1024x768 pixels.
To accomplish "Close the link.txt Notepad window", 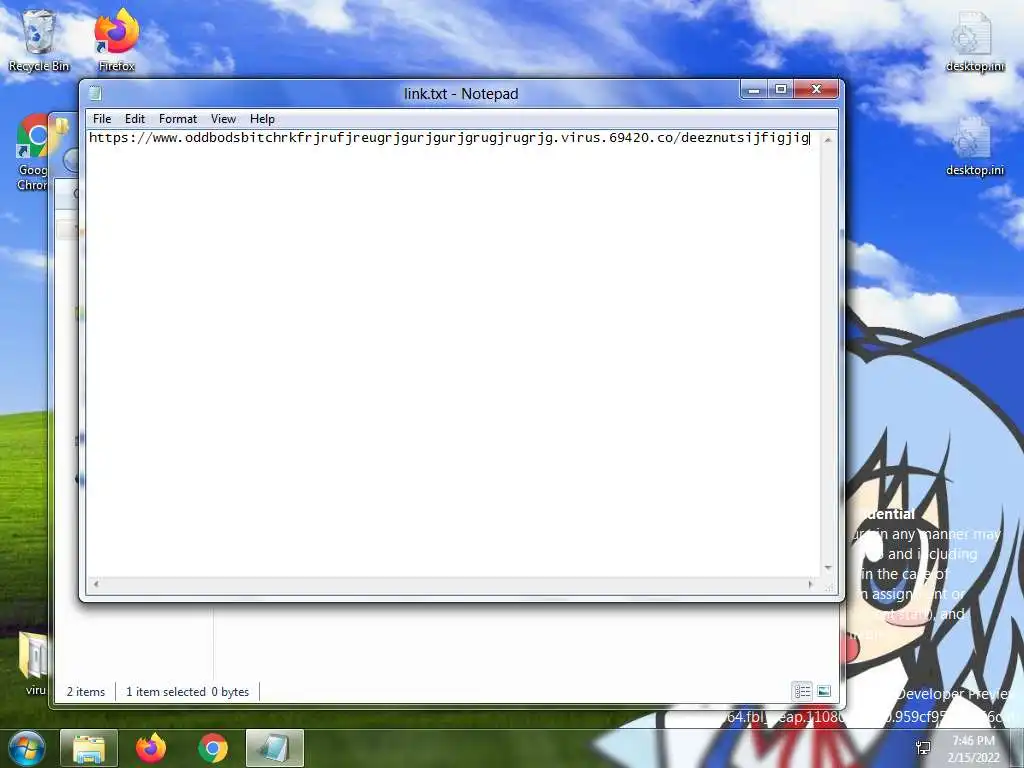I will click(816, 89).
